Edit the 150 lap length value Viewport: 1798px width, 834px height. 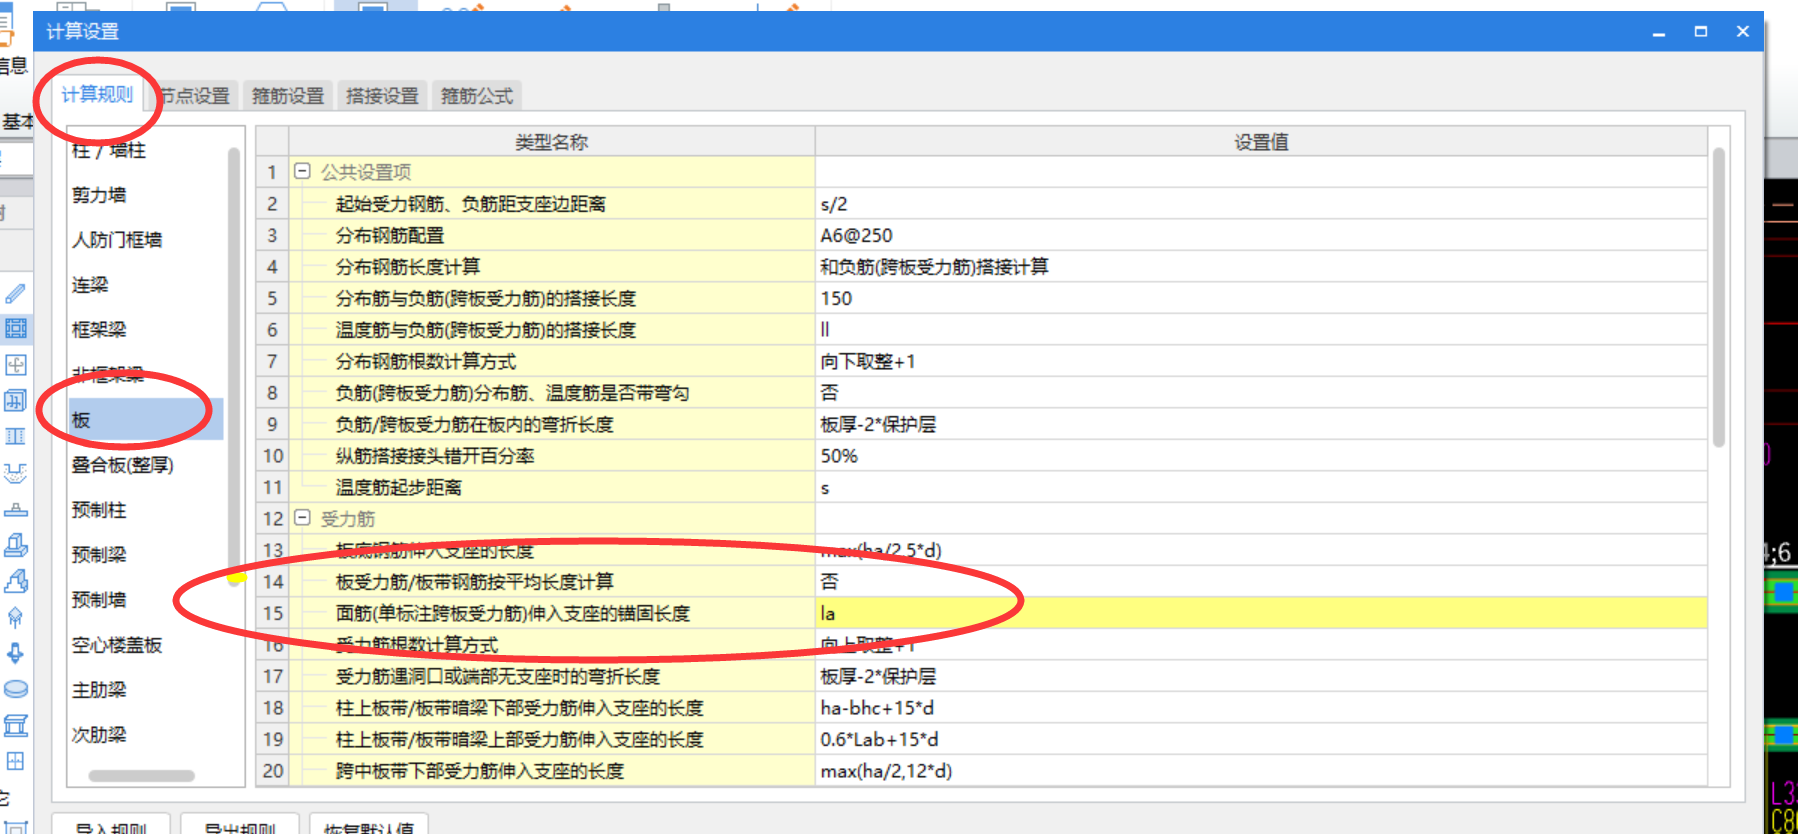click(1261, 298)
